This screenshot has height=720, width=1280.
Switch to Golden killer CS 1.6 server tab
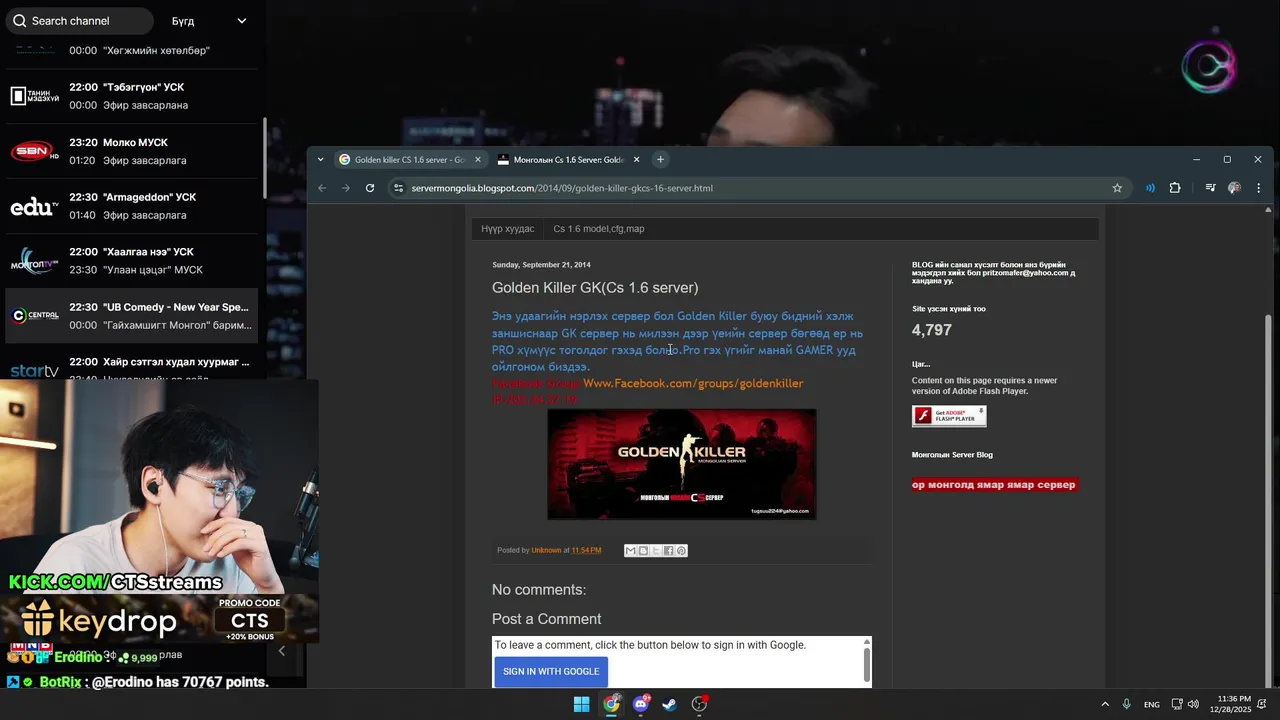[x=410, y=160]
